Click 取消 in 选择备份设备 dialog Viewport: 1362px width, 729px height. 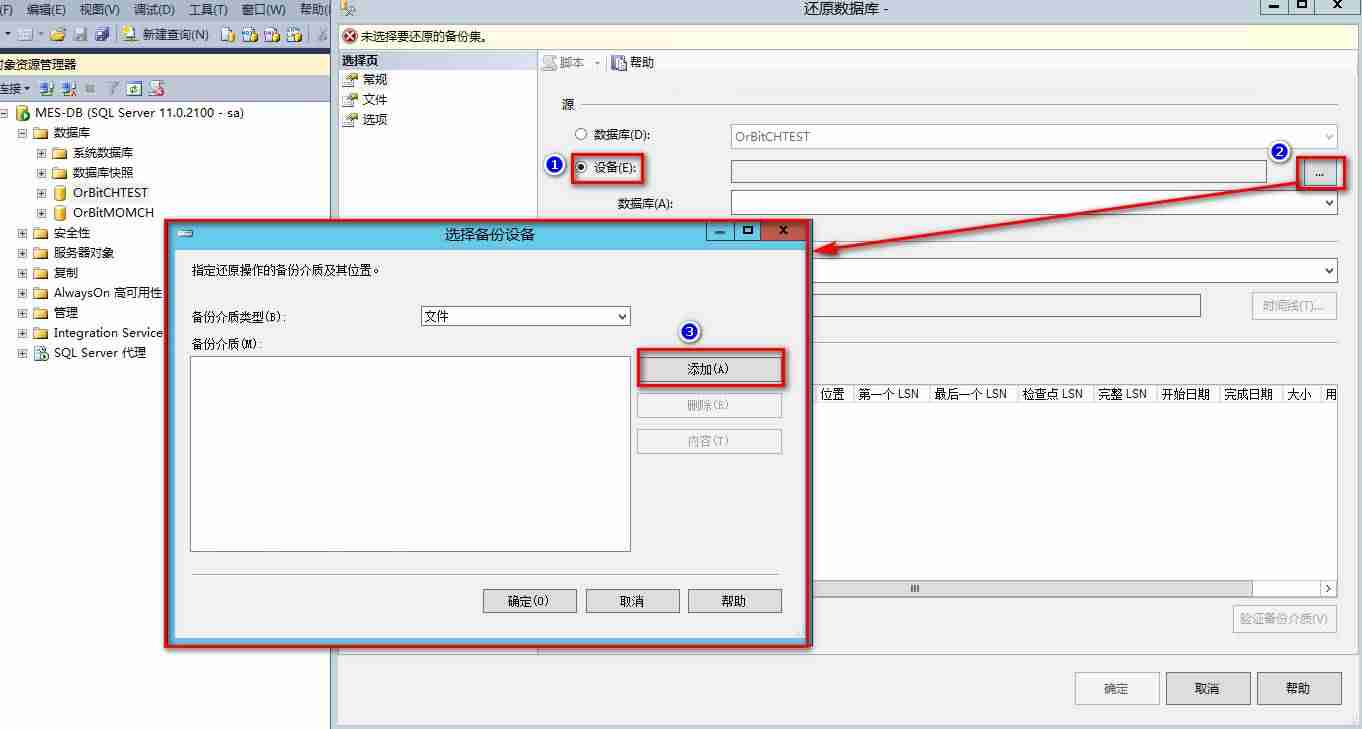pyautogui.click(x=632, y=601)
